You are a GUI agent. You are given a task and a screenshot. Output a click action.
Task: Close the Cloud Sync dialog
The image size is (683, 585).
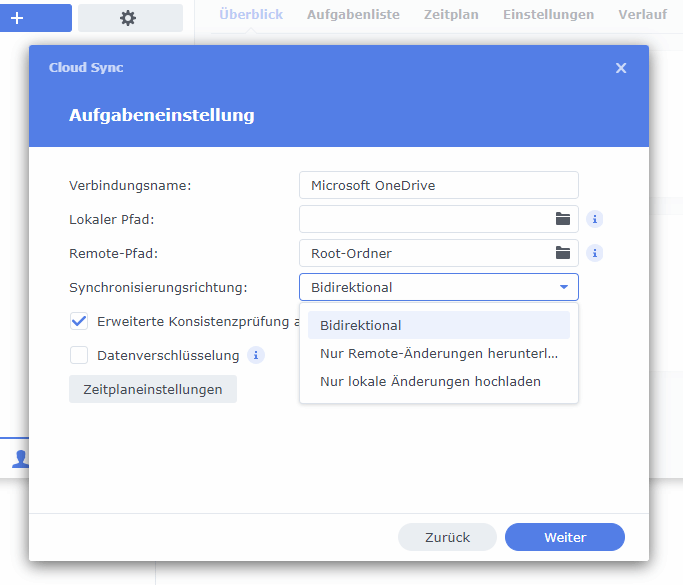(x=621, y=68)
